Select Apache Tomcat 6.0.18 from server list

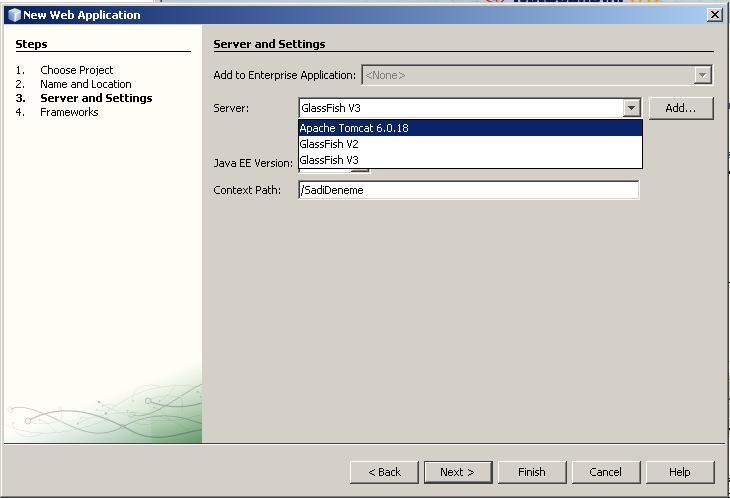click(470, 128)
